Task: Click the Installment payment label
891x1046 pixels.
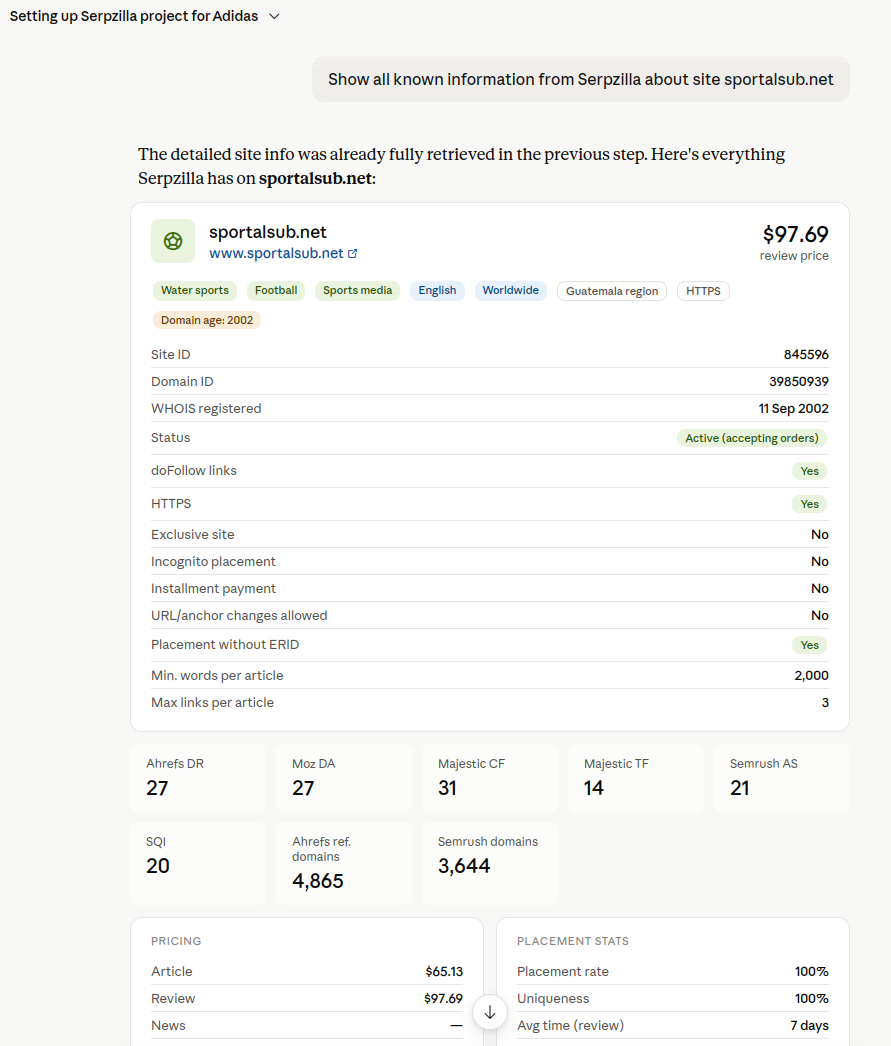Action: pos(213,588)
